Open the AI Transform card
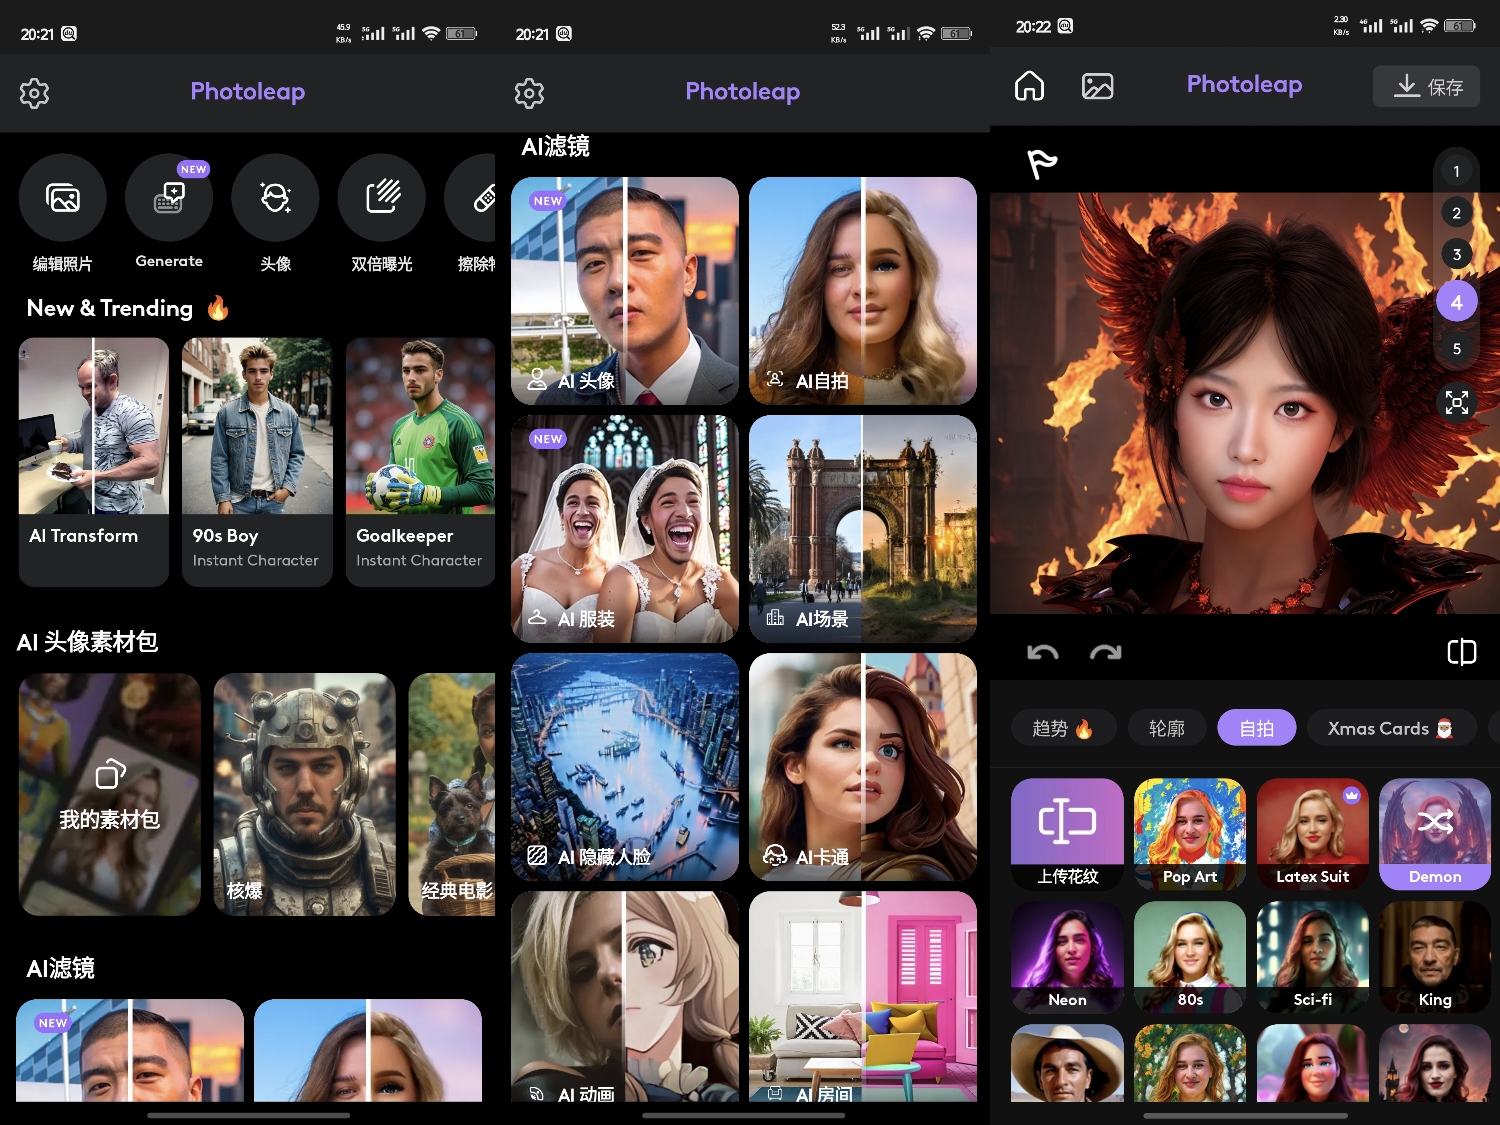 [94, 462]
